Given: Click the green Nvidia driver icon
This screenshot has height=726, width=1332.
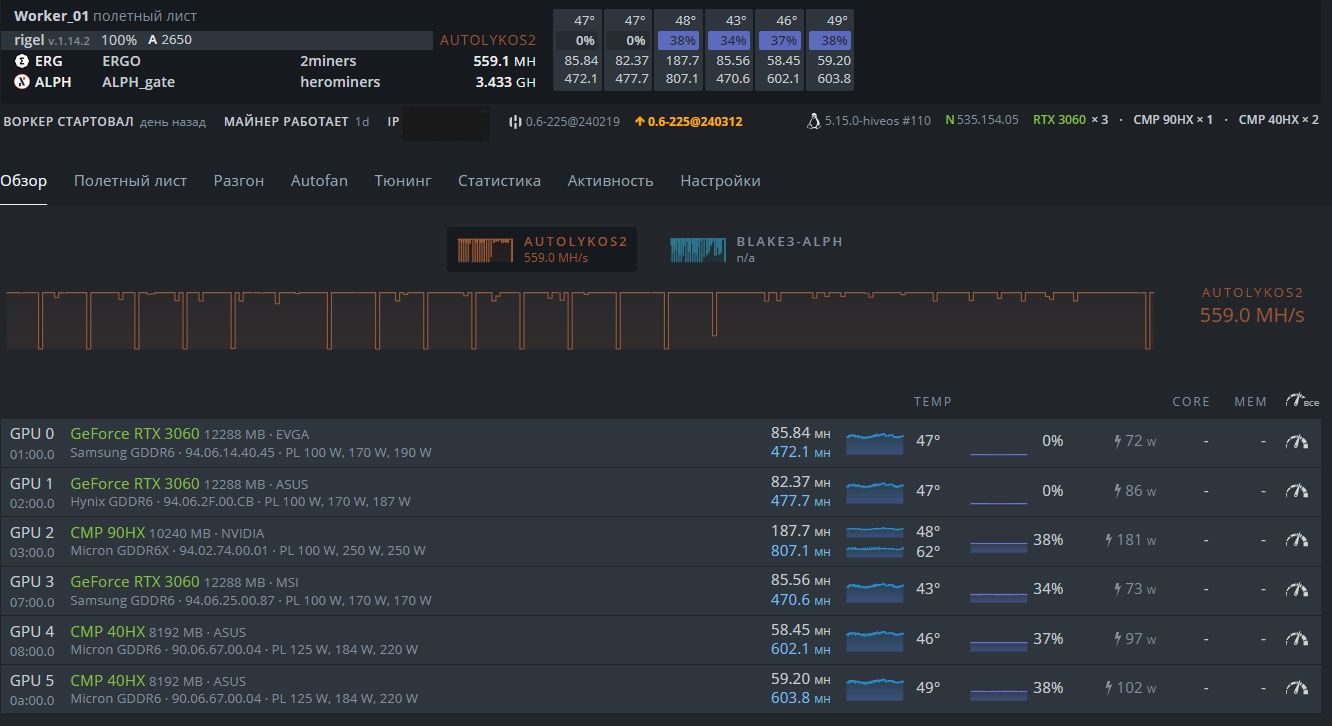Looking at the screenshot, I should tap(949, 121).
